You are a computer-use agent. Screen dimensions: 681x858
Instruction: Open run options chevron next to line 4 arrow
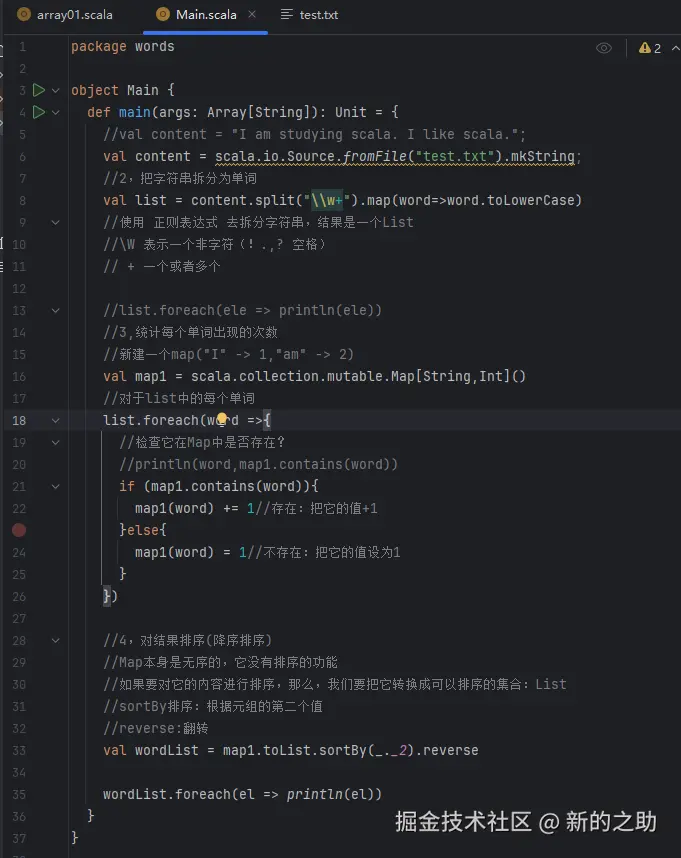coord(55,111)
